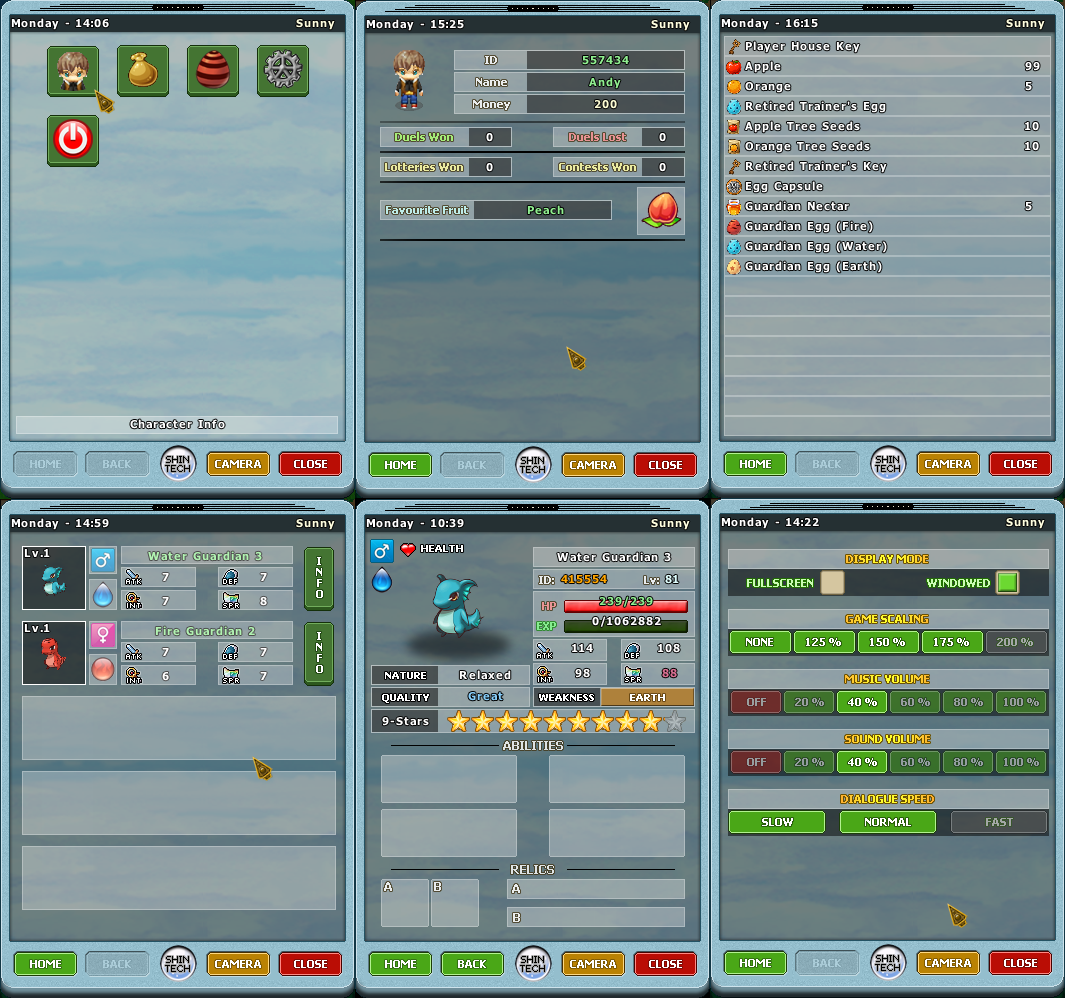The width and height of the screenshot is (1065, 998).
Task: Click CLOSE on the guardian detail panel
Action: pos(665,964)
